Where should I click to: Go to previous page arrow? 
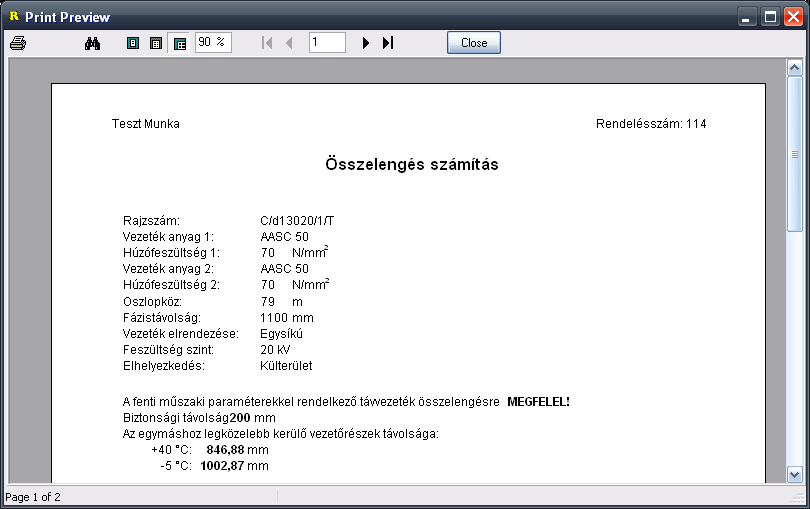(x=289, y=43)
